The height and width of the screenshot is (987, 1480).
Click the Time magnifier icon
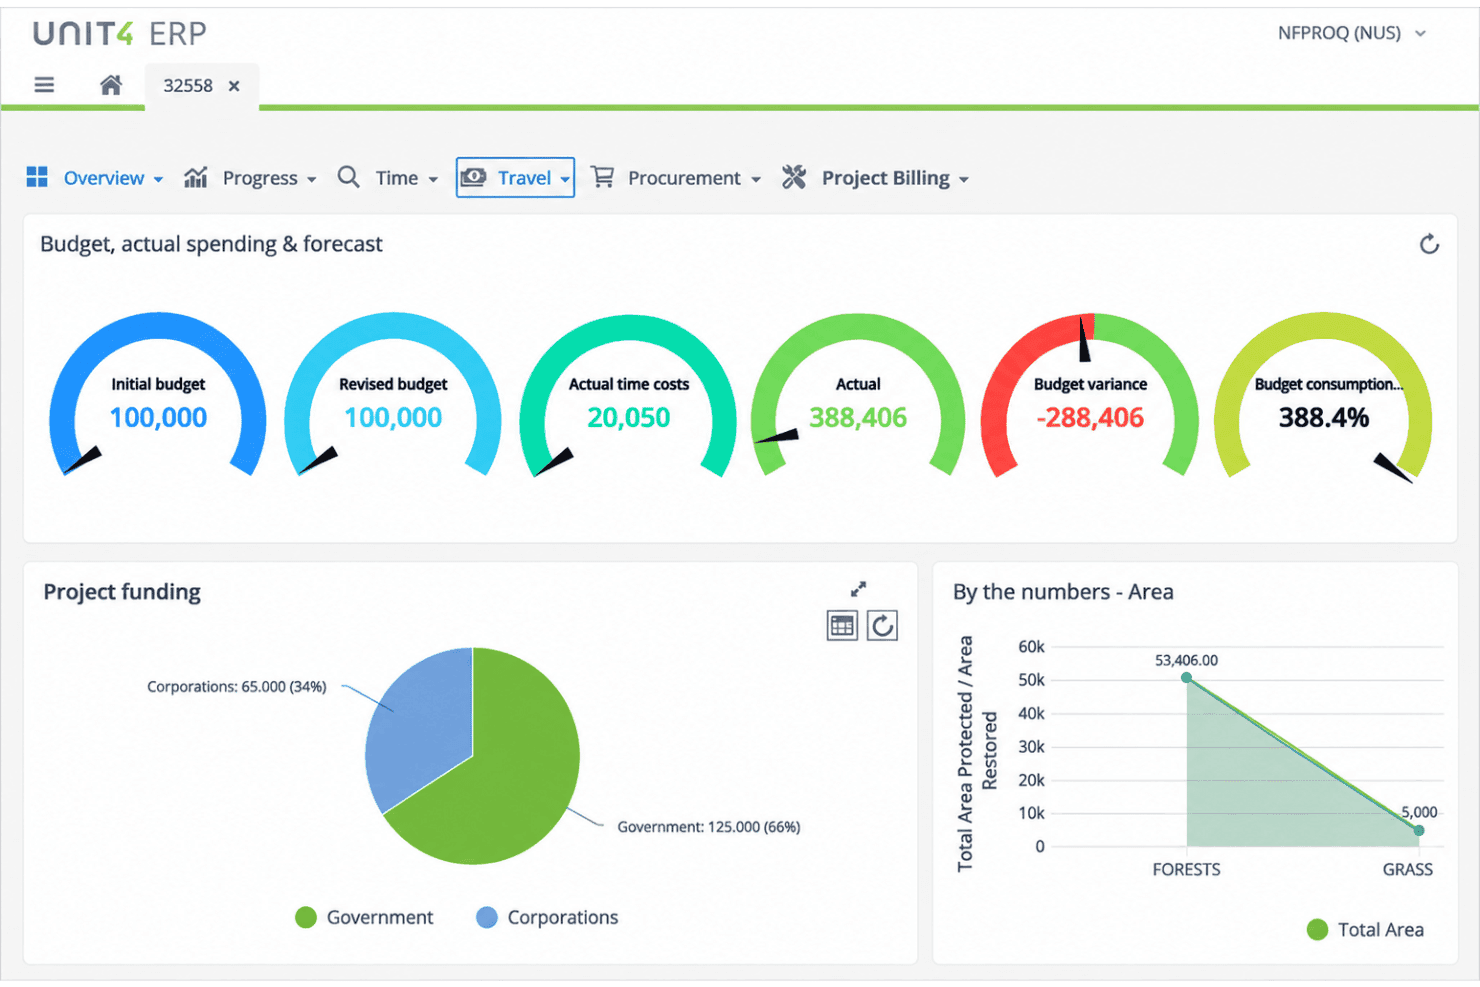coord(348,177)
